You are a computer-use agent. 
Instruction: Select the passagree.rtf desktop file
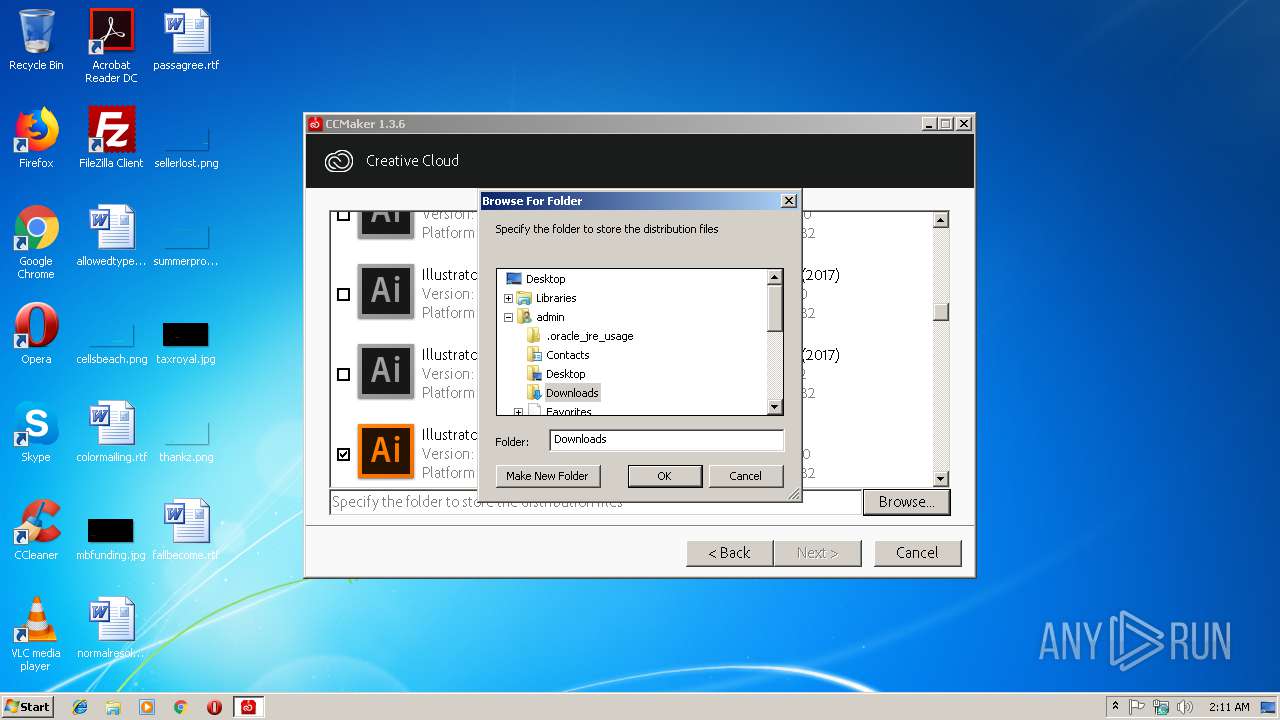pos(186,40)
